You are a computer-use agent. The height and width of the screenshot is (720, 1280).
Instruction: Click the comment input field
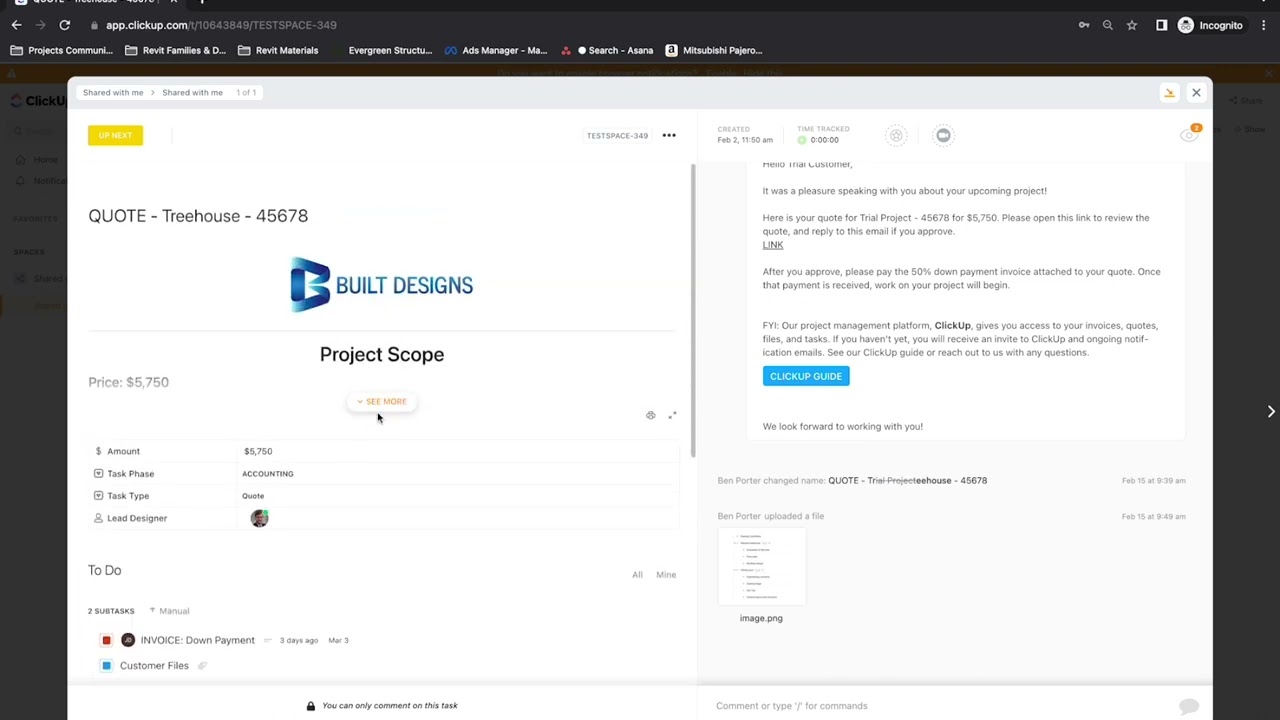coord(940,706)
